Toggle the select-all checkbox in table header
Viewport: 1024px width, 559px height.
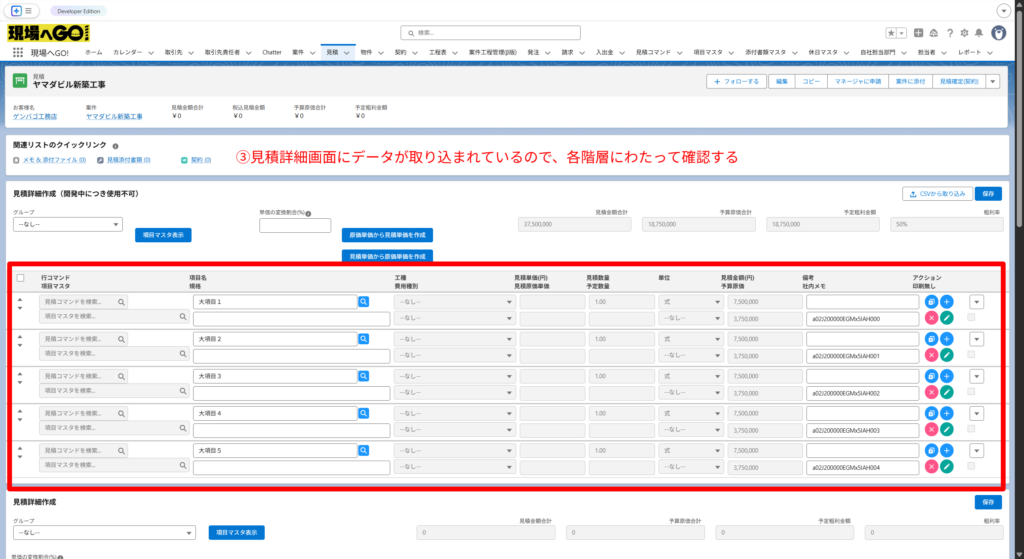[21, 278]
